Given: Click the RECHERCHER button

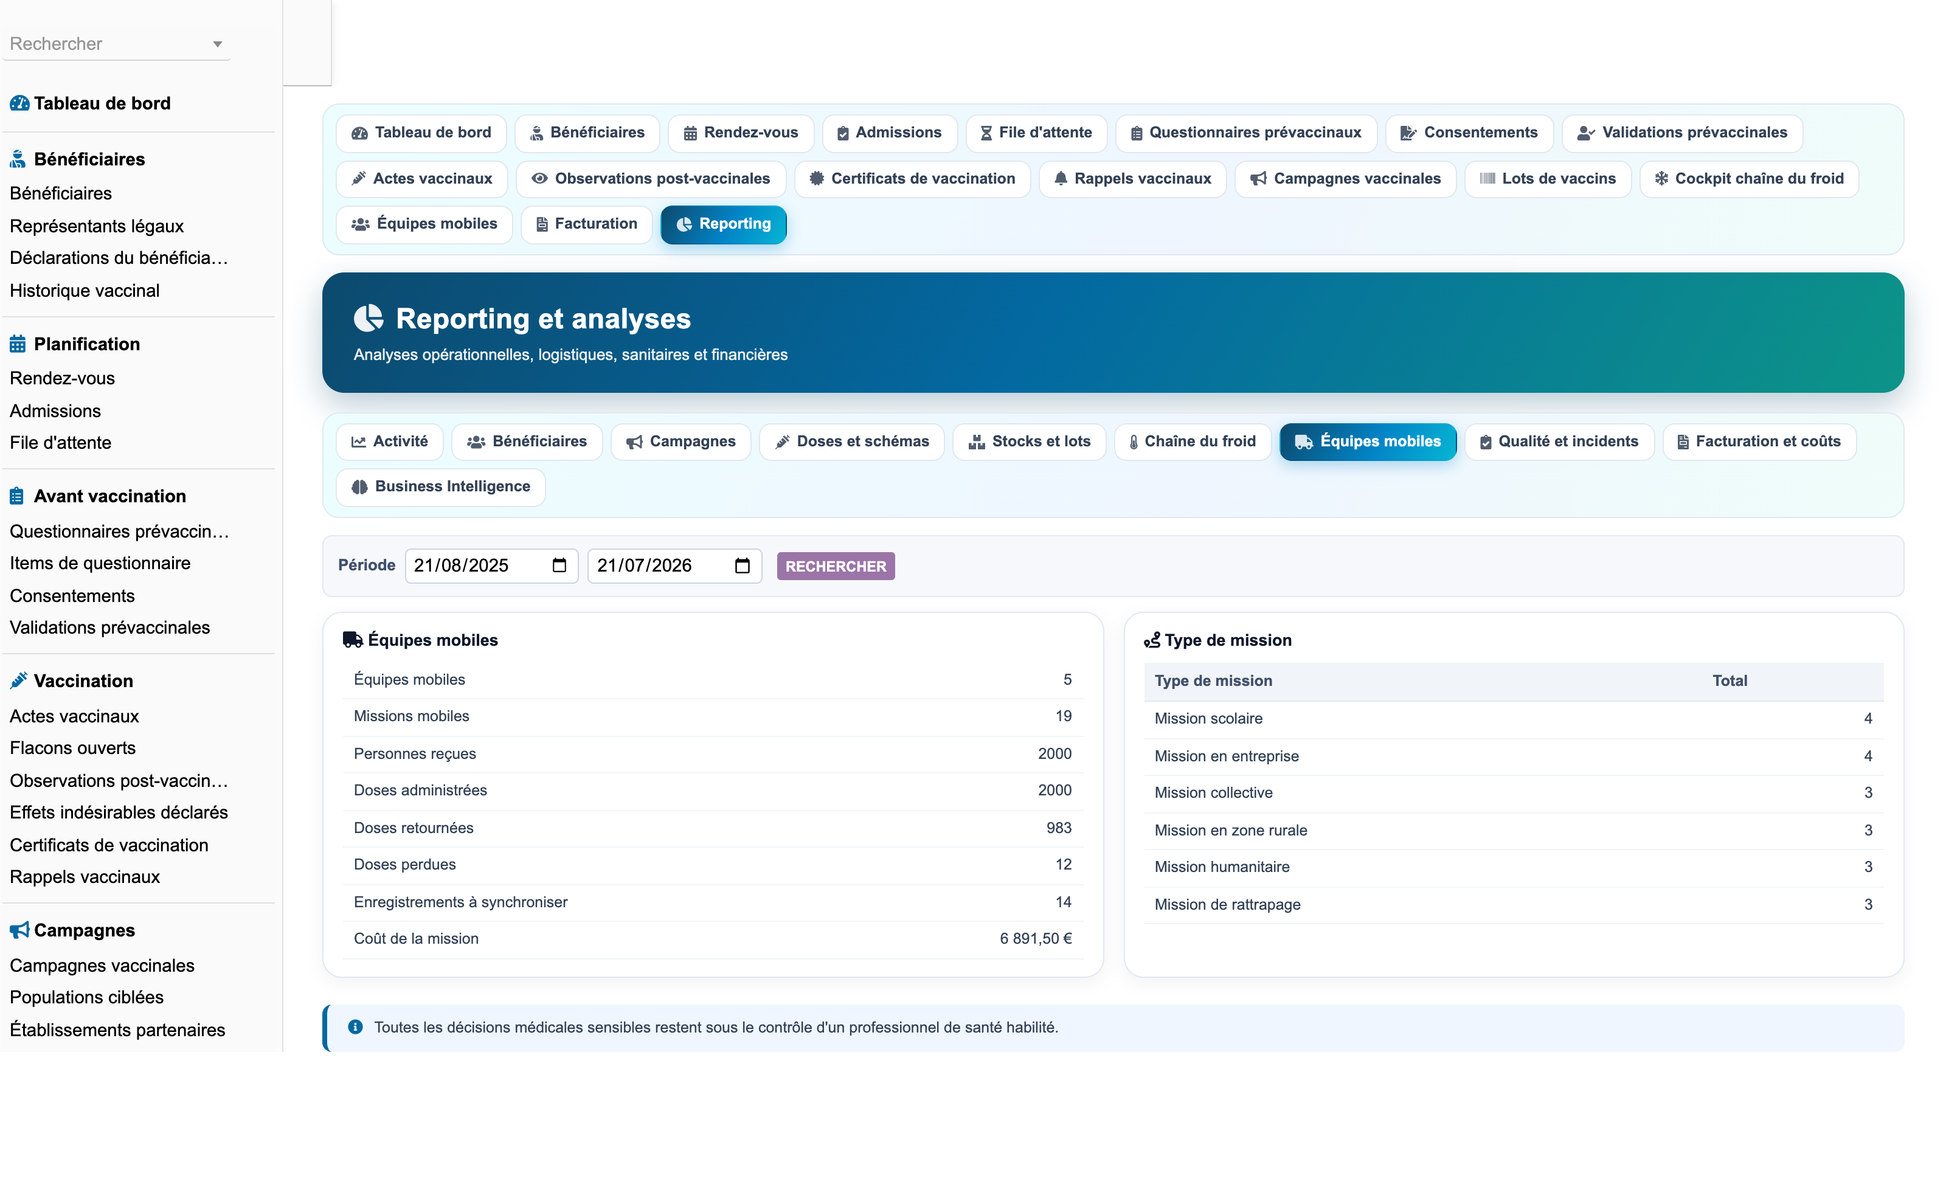Looking at the screenshot, I should [x=836, y=566].
